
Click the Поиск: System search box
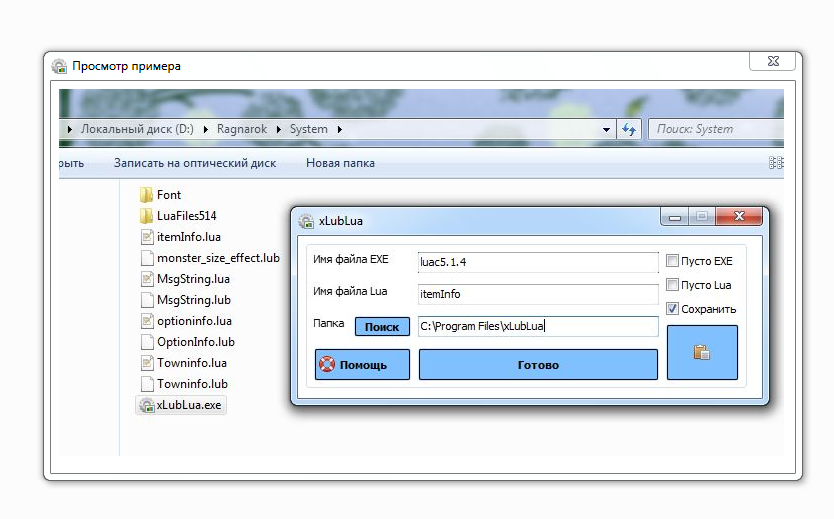pos(716,129)
